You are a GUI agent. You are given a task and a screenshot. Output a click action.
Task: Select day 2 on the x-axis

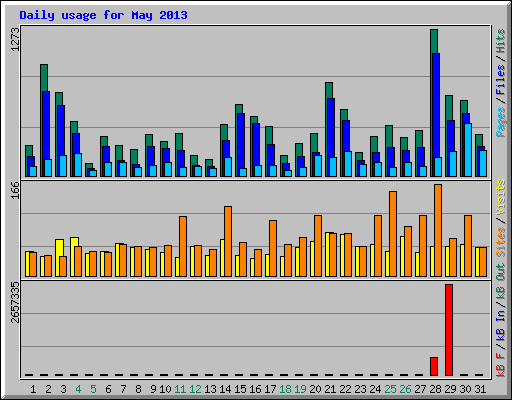[x=48, y=389]
